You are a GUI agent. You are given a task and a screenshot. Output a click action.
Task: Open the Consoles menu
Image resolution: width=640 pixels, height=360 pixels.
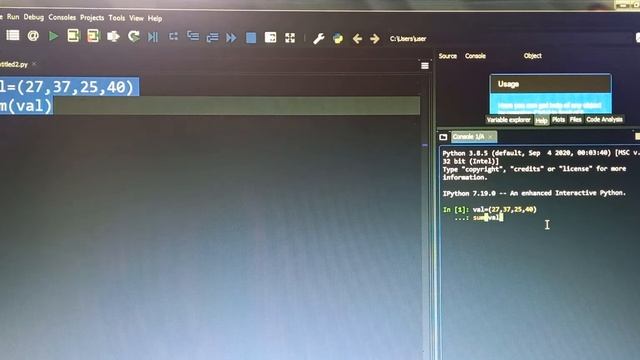[x=62, y=17]
